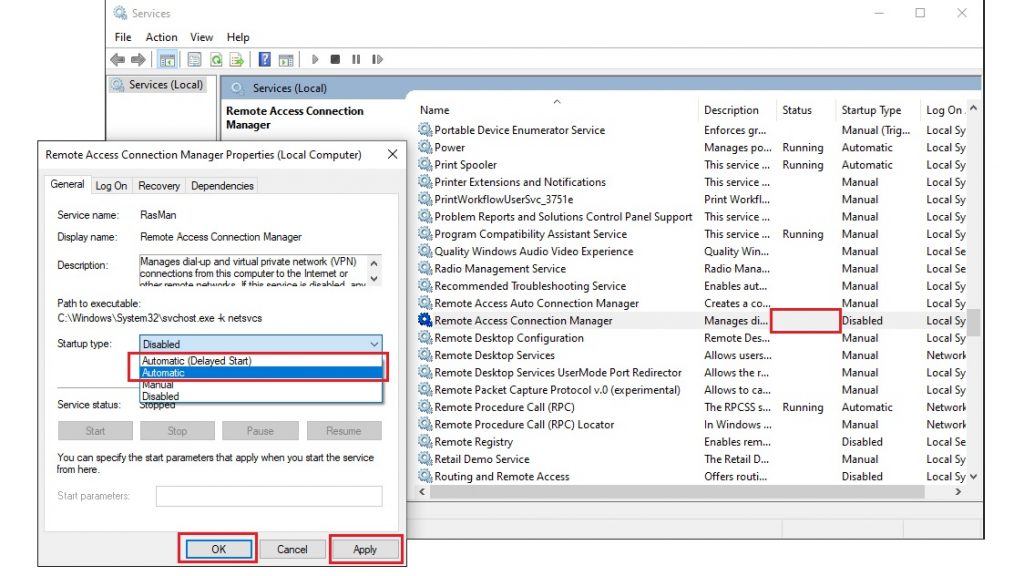Start the service using the play toolbar icon

(x=313, y=59)
